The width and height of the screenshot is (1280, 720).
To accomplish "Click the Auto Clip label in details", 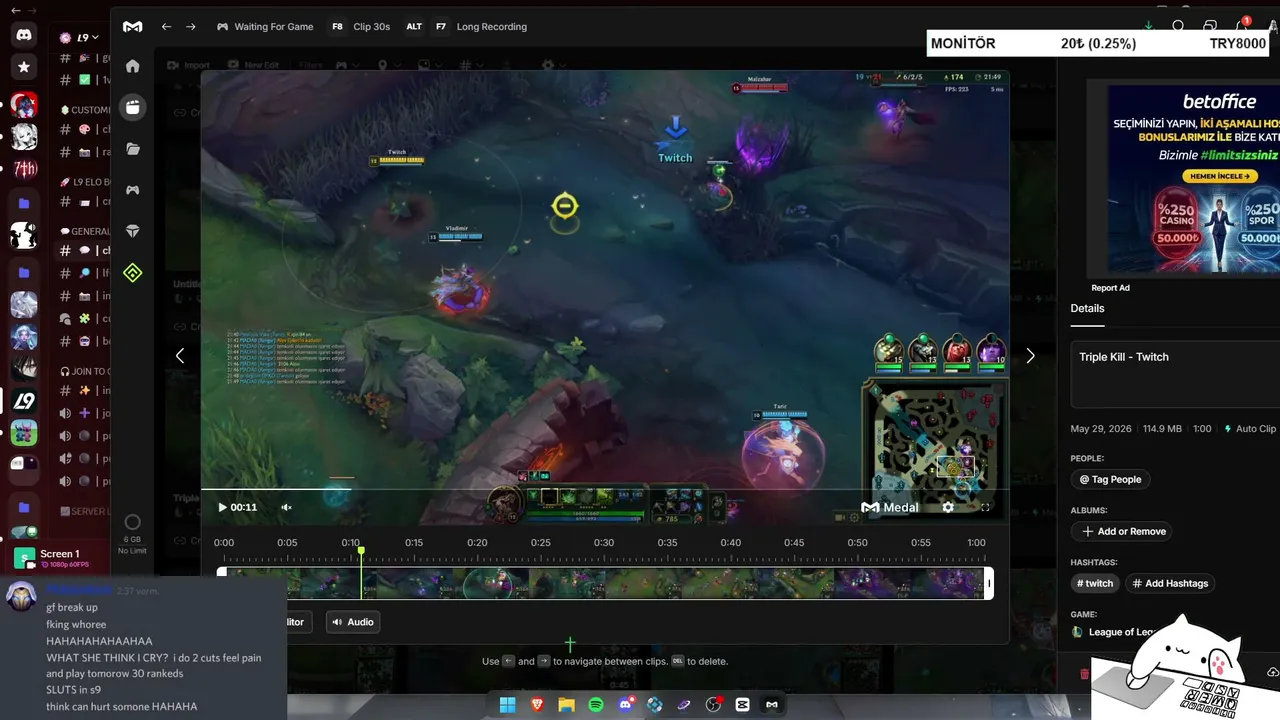I will click(x=1250, y=429).
